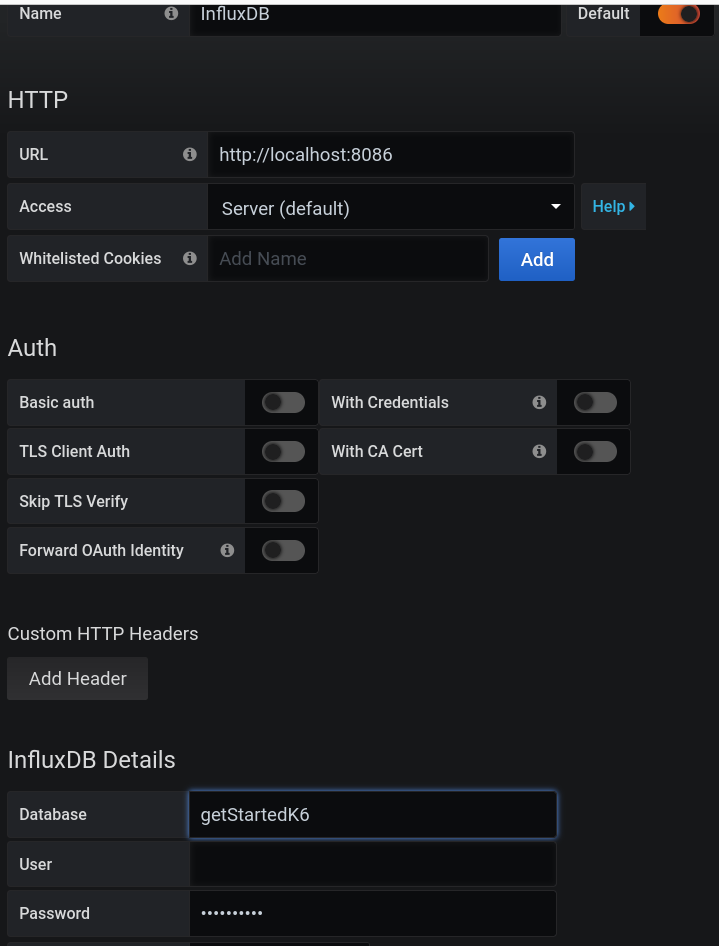Click the Whitelisted Cookies info icon

[190, 259]
